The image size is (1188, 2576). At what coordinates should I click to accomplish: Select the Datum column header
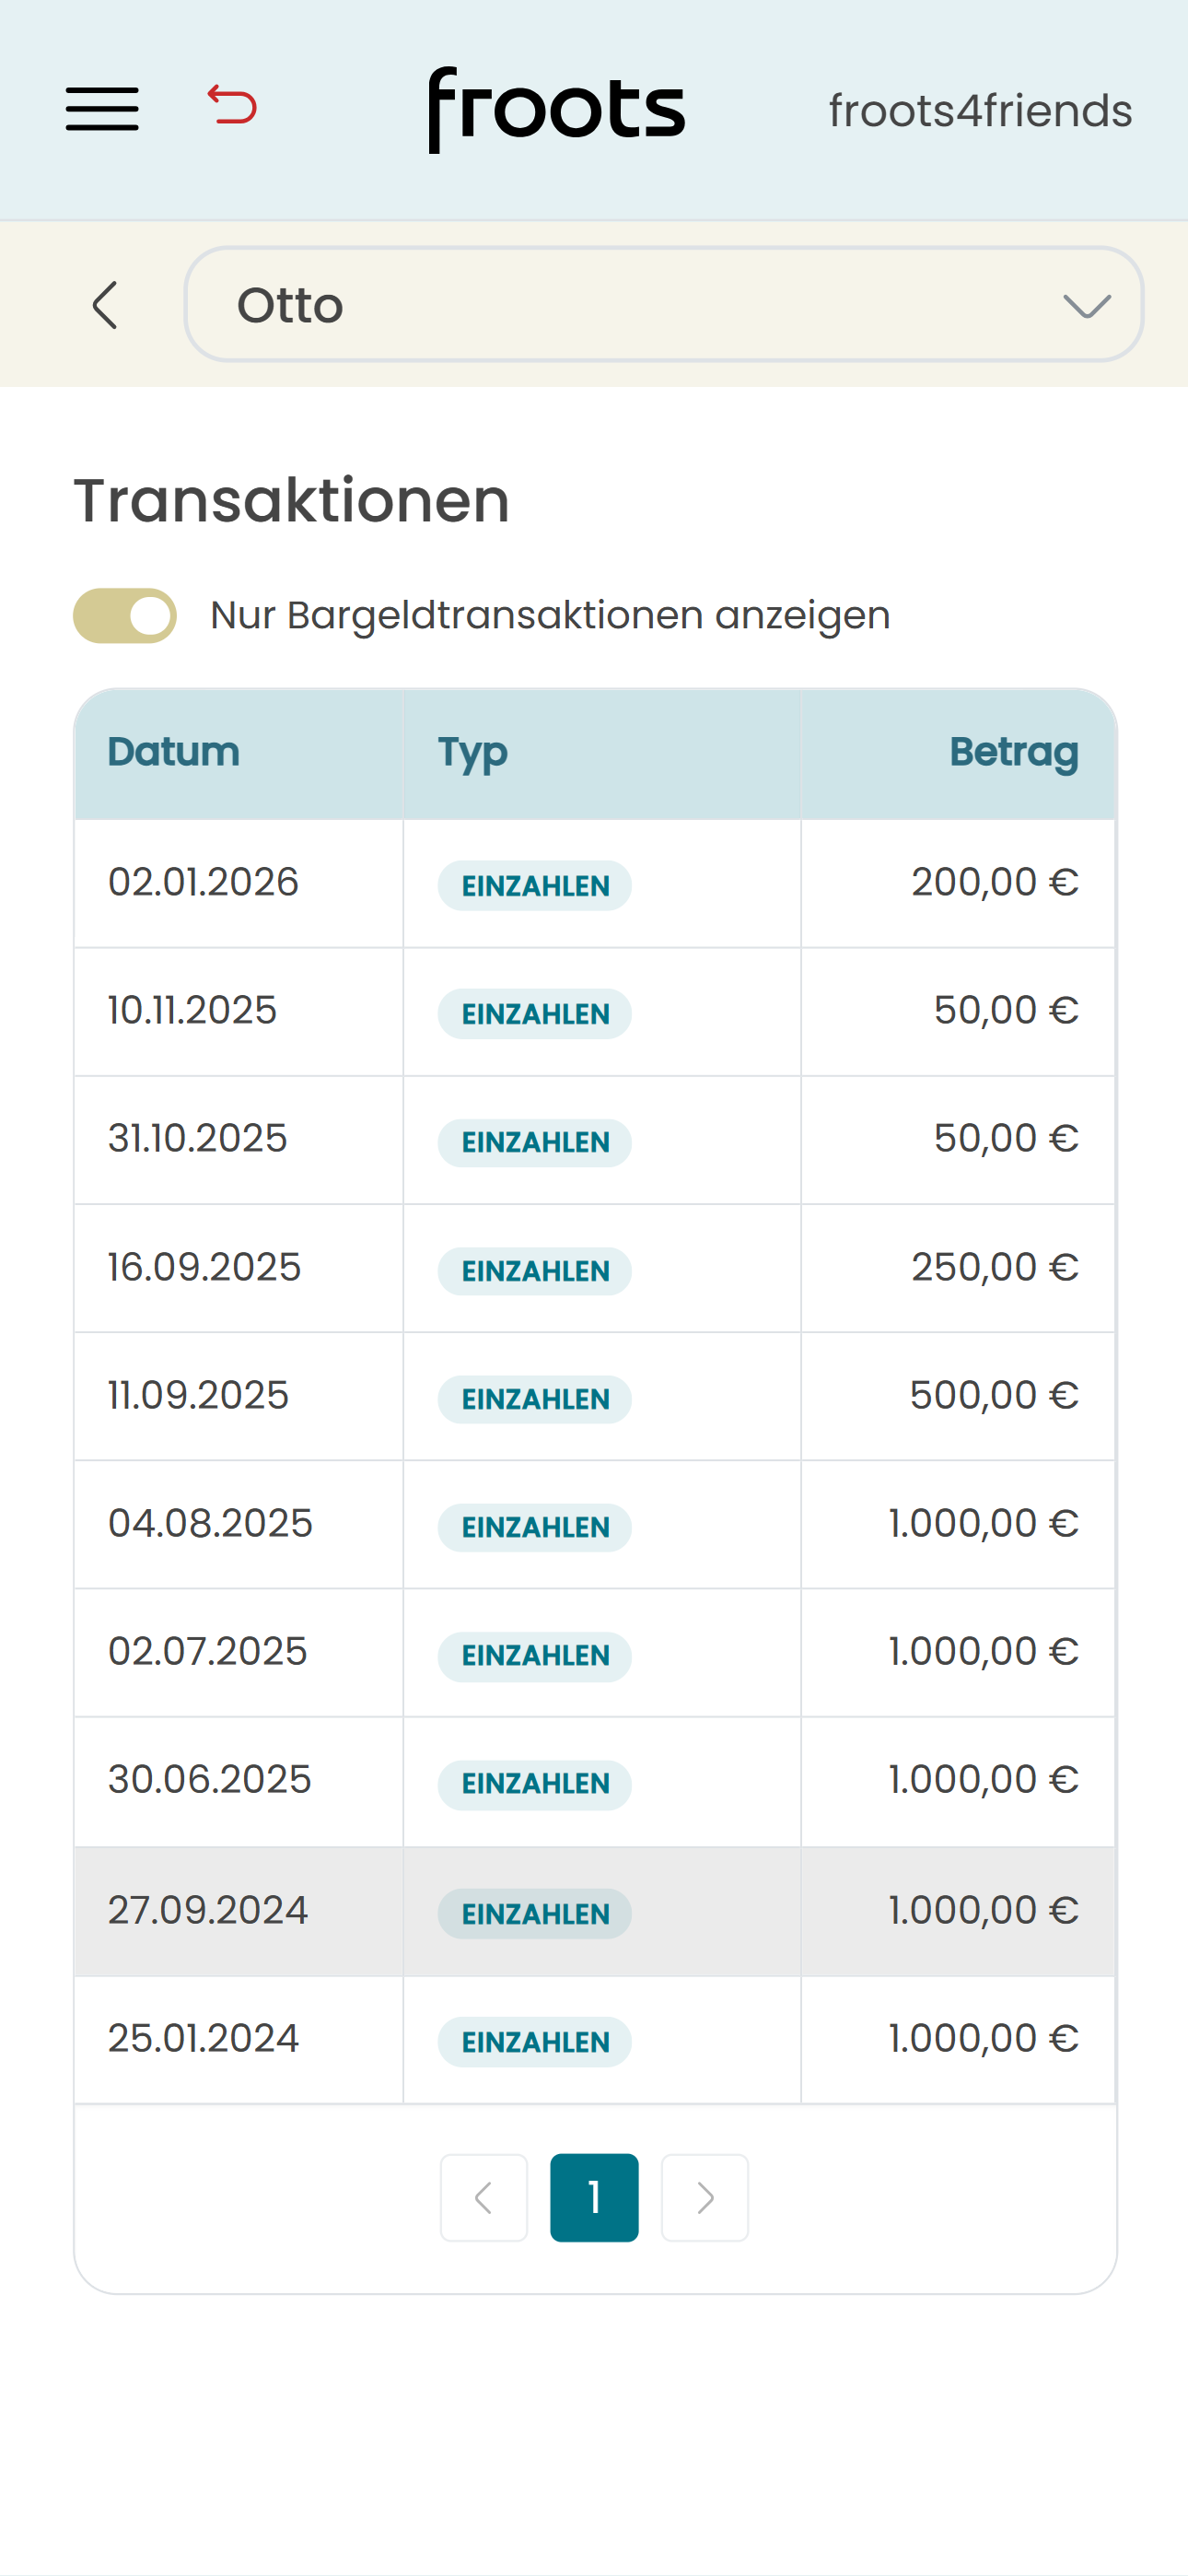click(x=173, y=752)
